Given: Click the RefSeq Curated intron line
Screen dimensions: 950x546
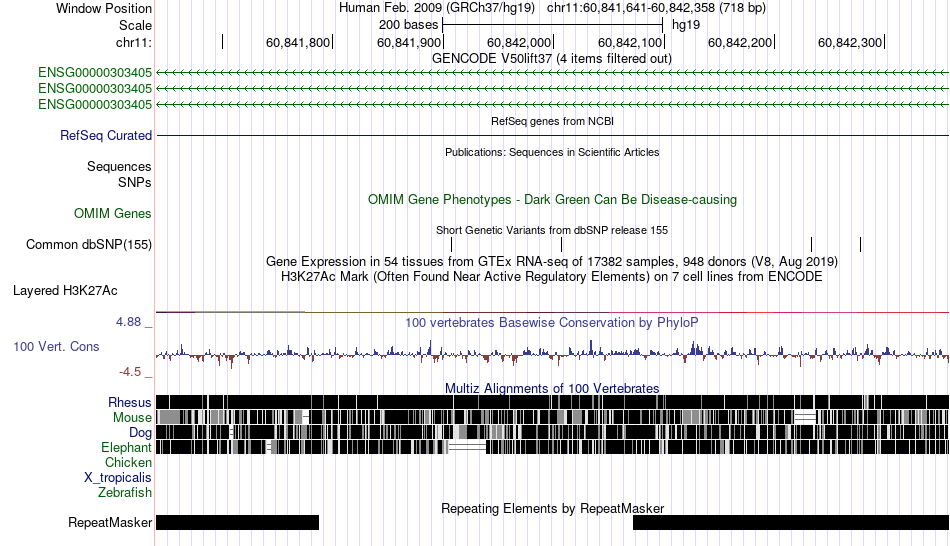Looking at the screenshot, I should coord(553,135).
